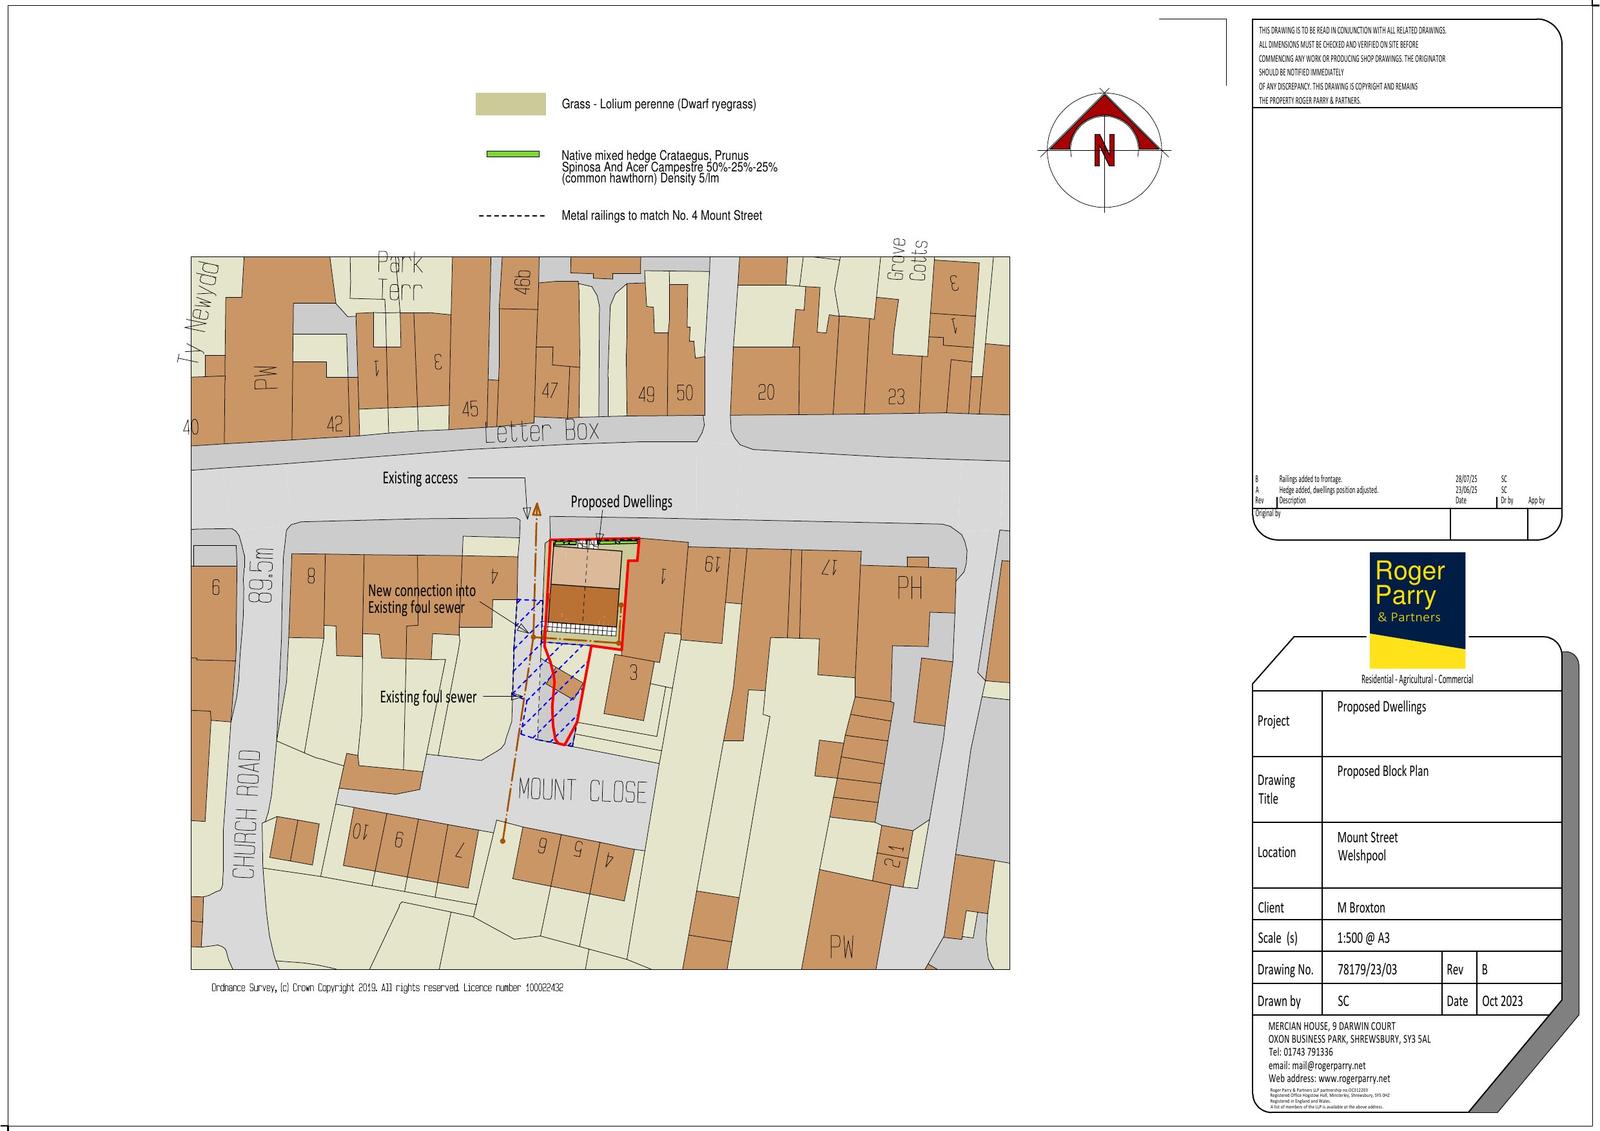Click the Existing access annotation text
The image size is (1600, 1131).
click(x=420, y=479)
